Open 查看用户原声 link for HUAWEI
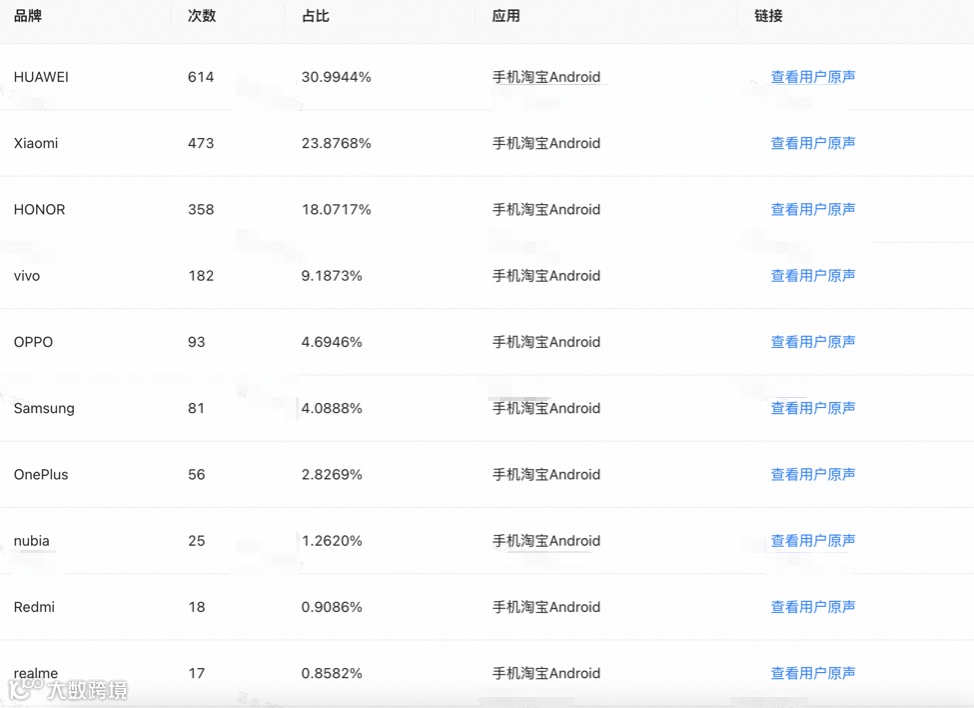 click(812, 77)
